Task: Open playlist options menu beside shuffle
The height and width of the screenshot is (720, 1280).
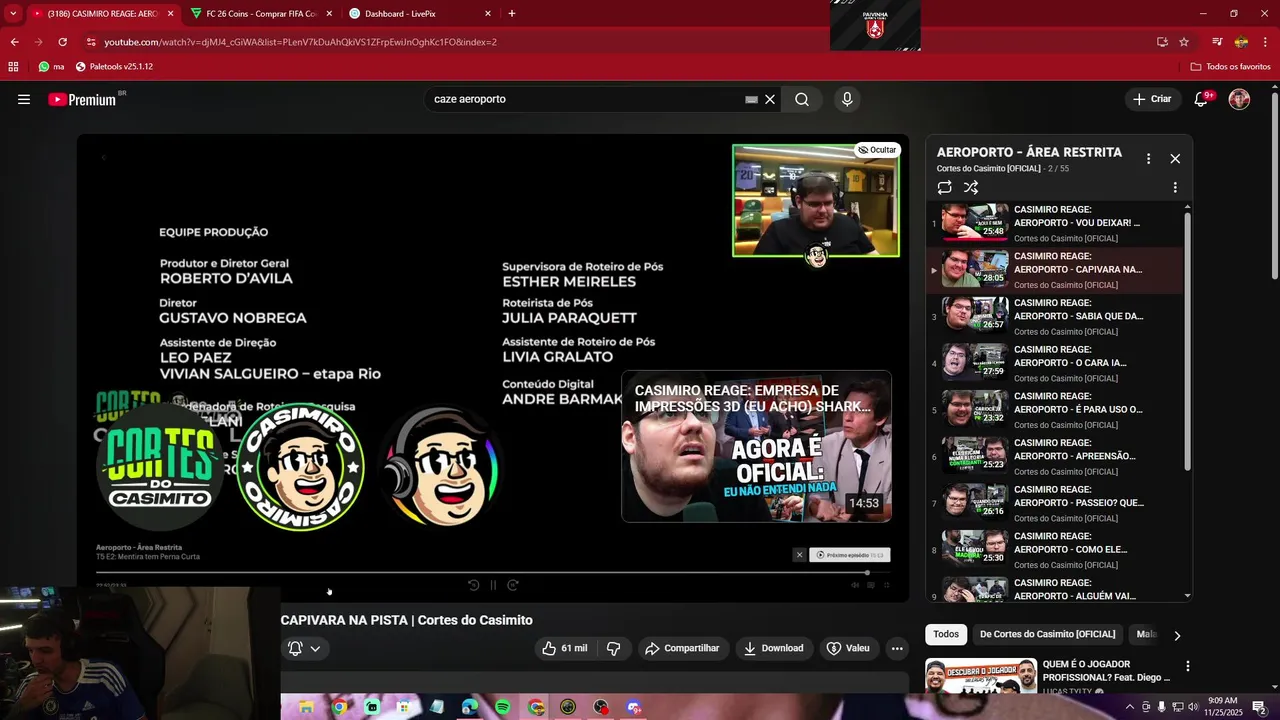Action: pos(1175,187)
